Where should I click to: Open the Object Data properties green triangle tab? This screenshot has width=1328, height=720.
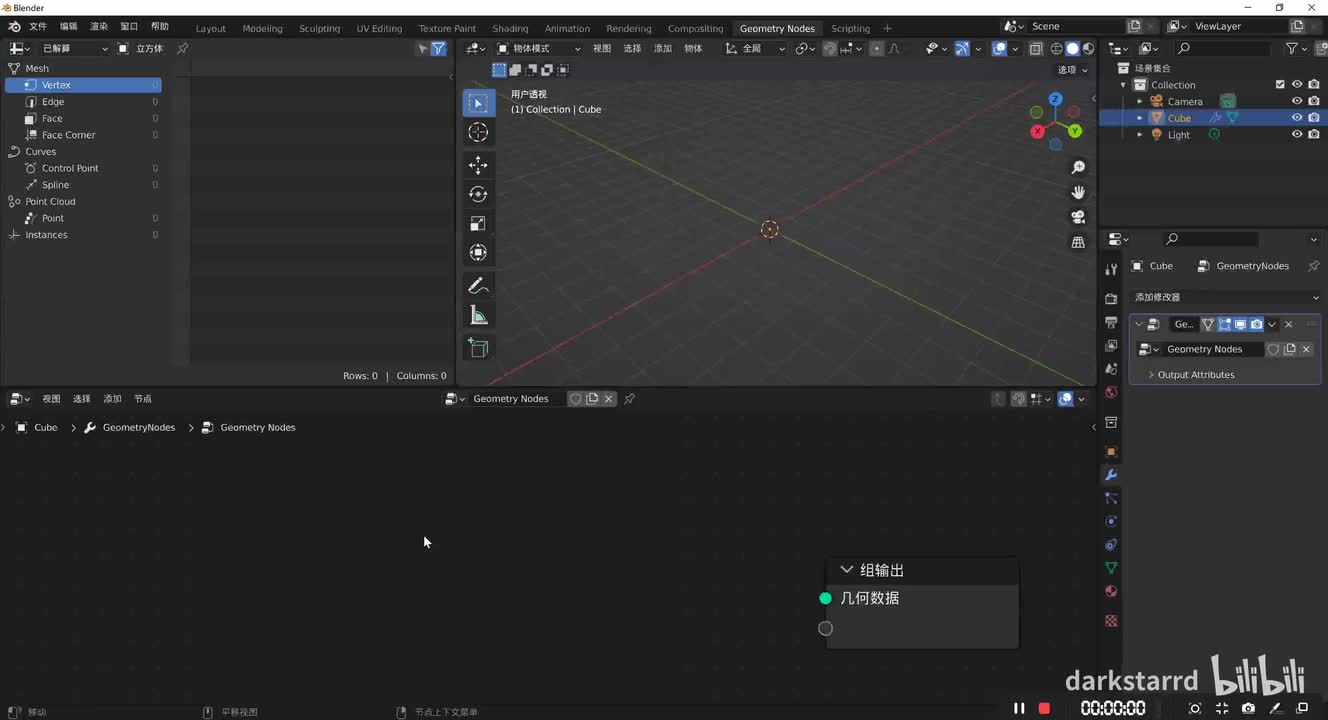point(1110,568)
